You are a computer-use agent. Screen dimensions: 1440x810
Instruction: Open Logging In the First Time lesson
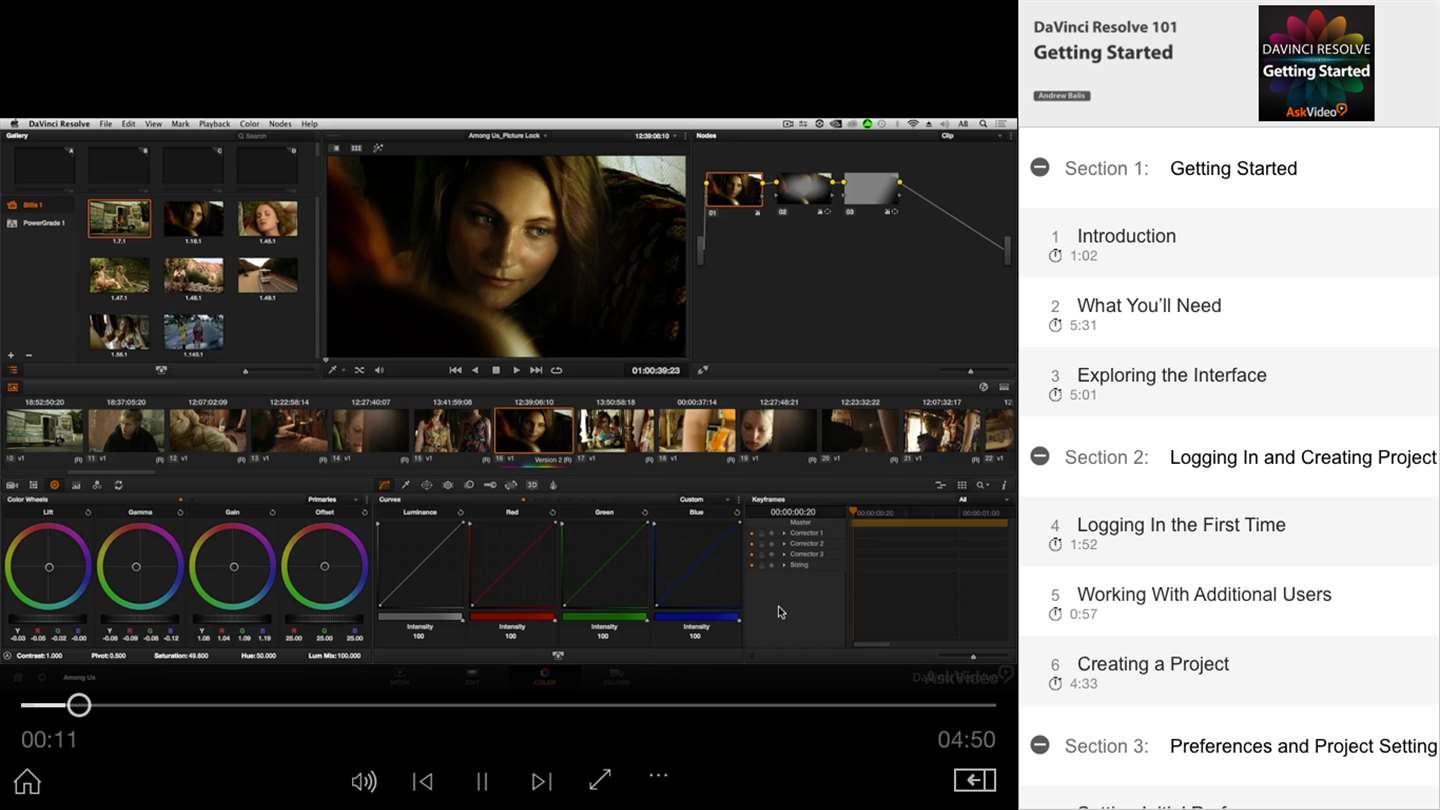[x=1229, y=532]
